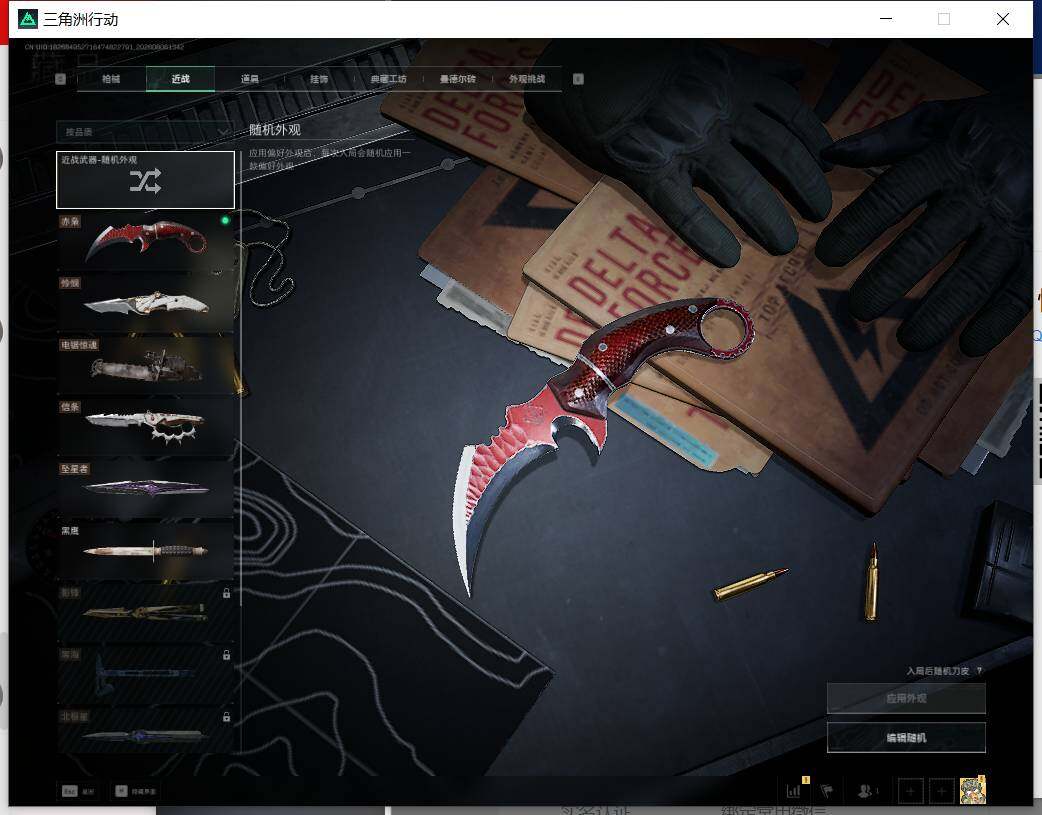Click the 随机外观 heading text
Screen dimensions: 1042x815
tap(275, 130)
